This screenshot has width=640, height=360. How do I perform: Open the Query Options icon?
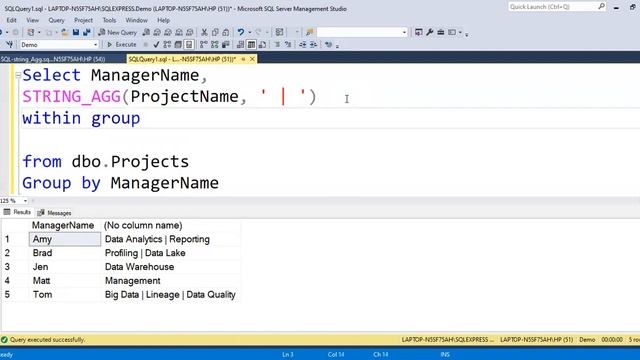[x=178, y=44]
